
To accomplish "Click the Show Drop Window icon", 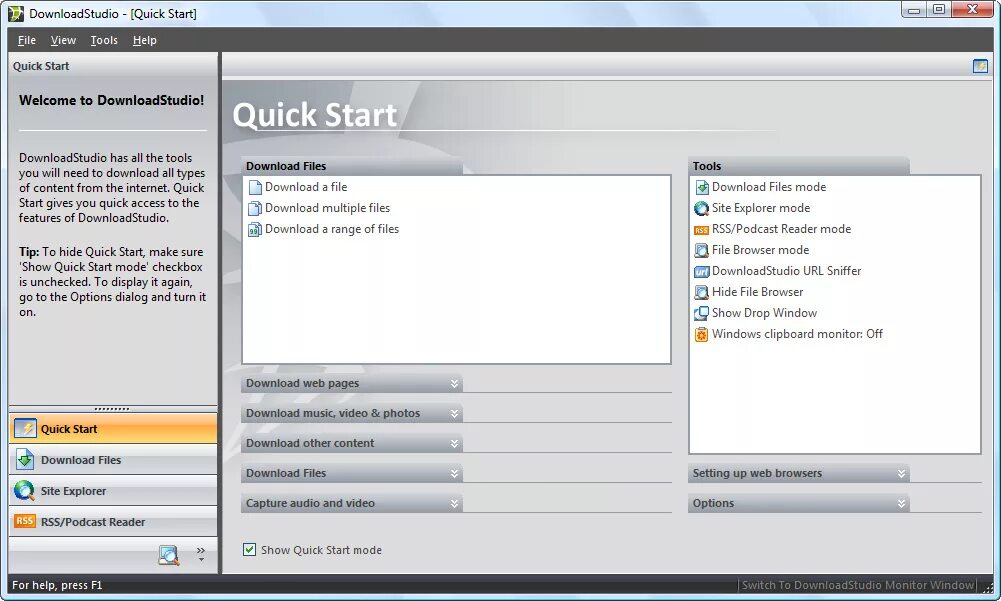I will coord(702,313).
